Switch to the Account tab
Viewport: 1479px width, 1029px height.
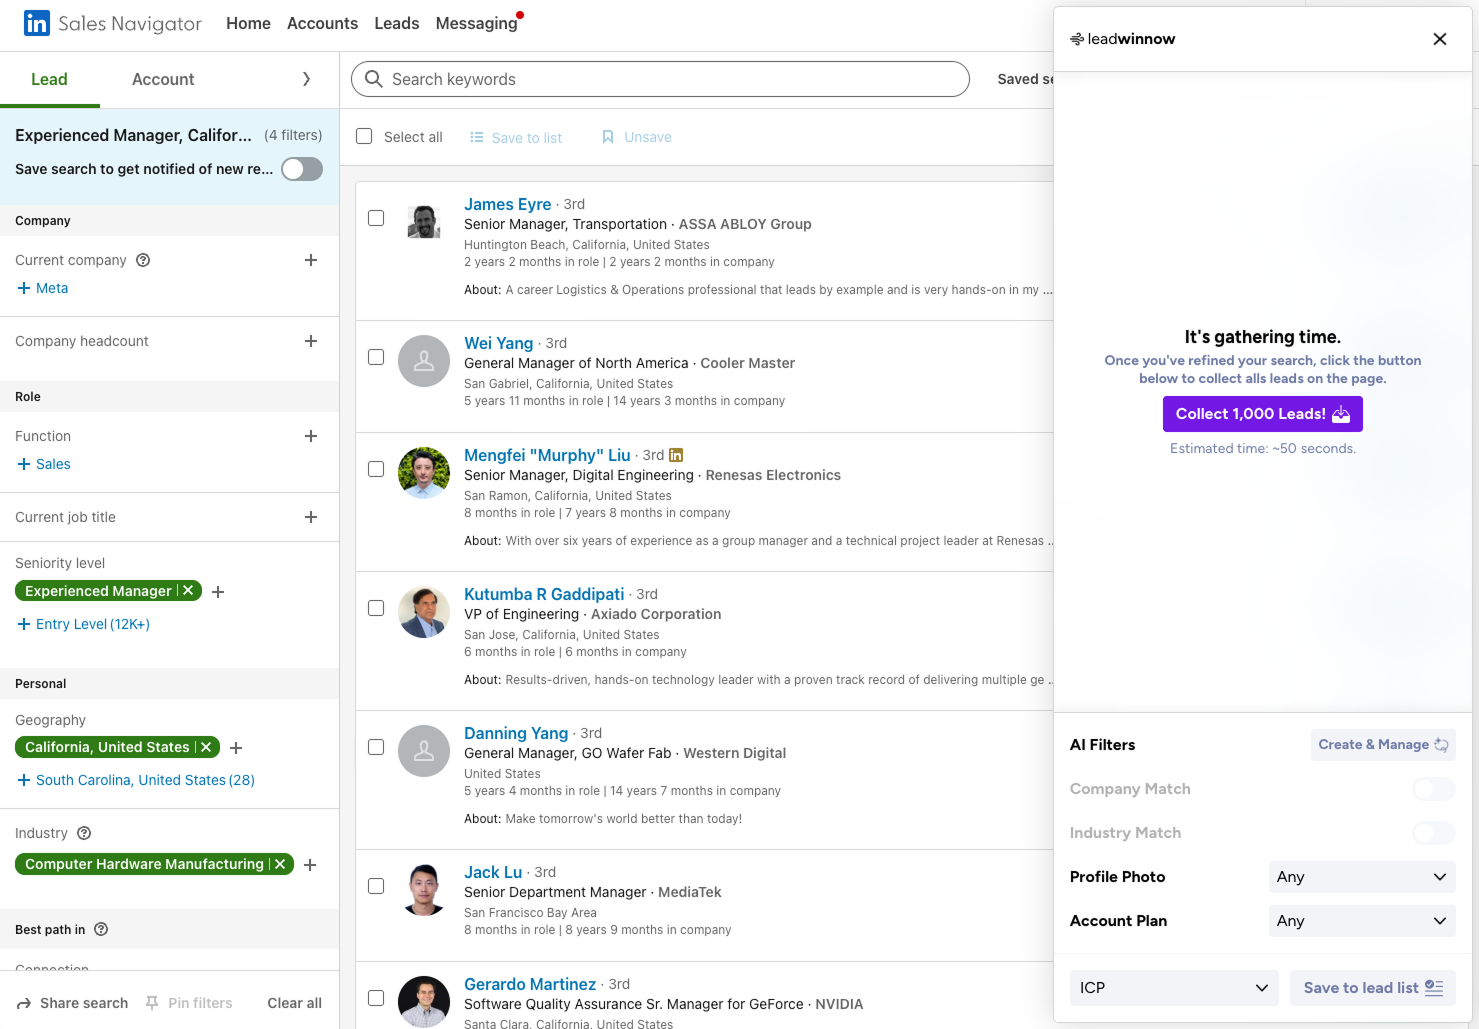pos(163,79)
